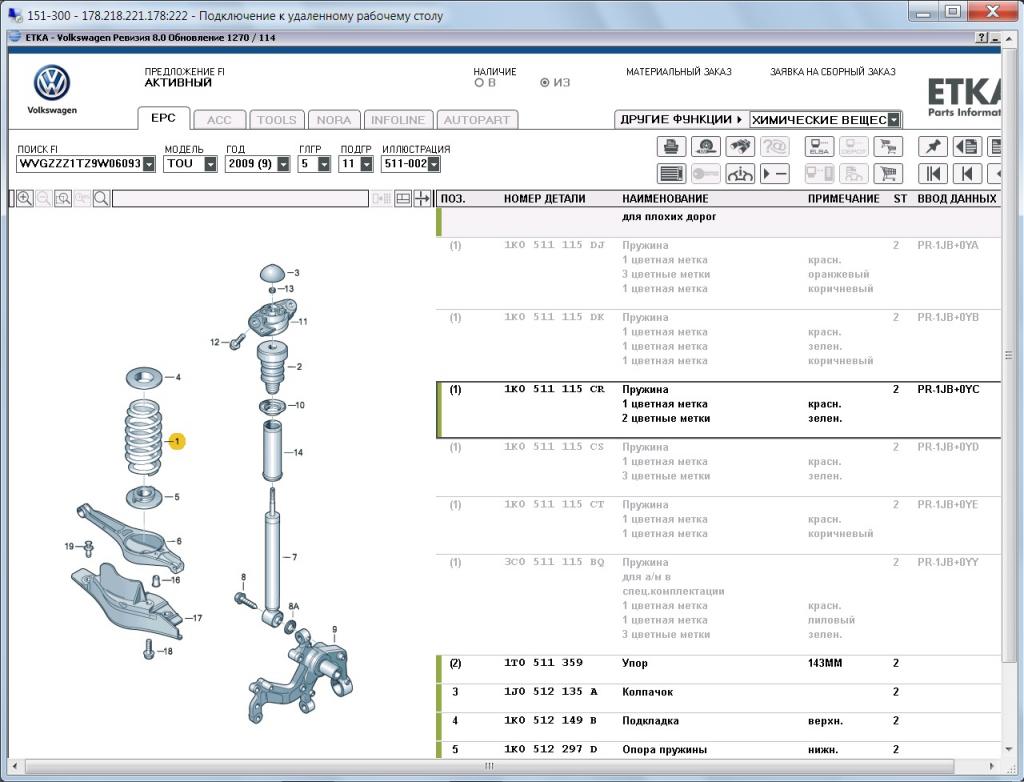Viewport: 1024px width, 782px height.
Task: Switch to the AUTOPART tab
Action: click(477, 120)
